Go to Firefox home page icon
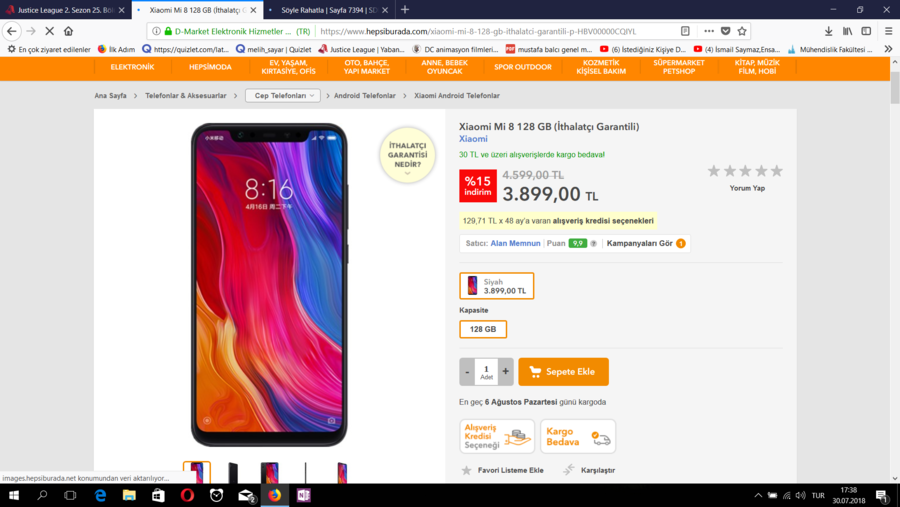This screenshot has width=900, height=507. pyautogui.click(x=68, y=31)
